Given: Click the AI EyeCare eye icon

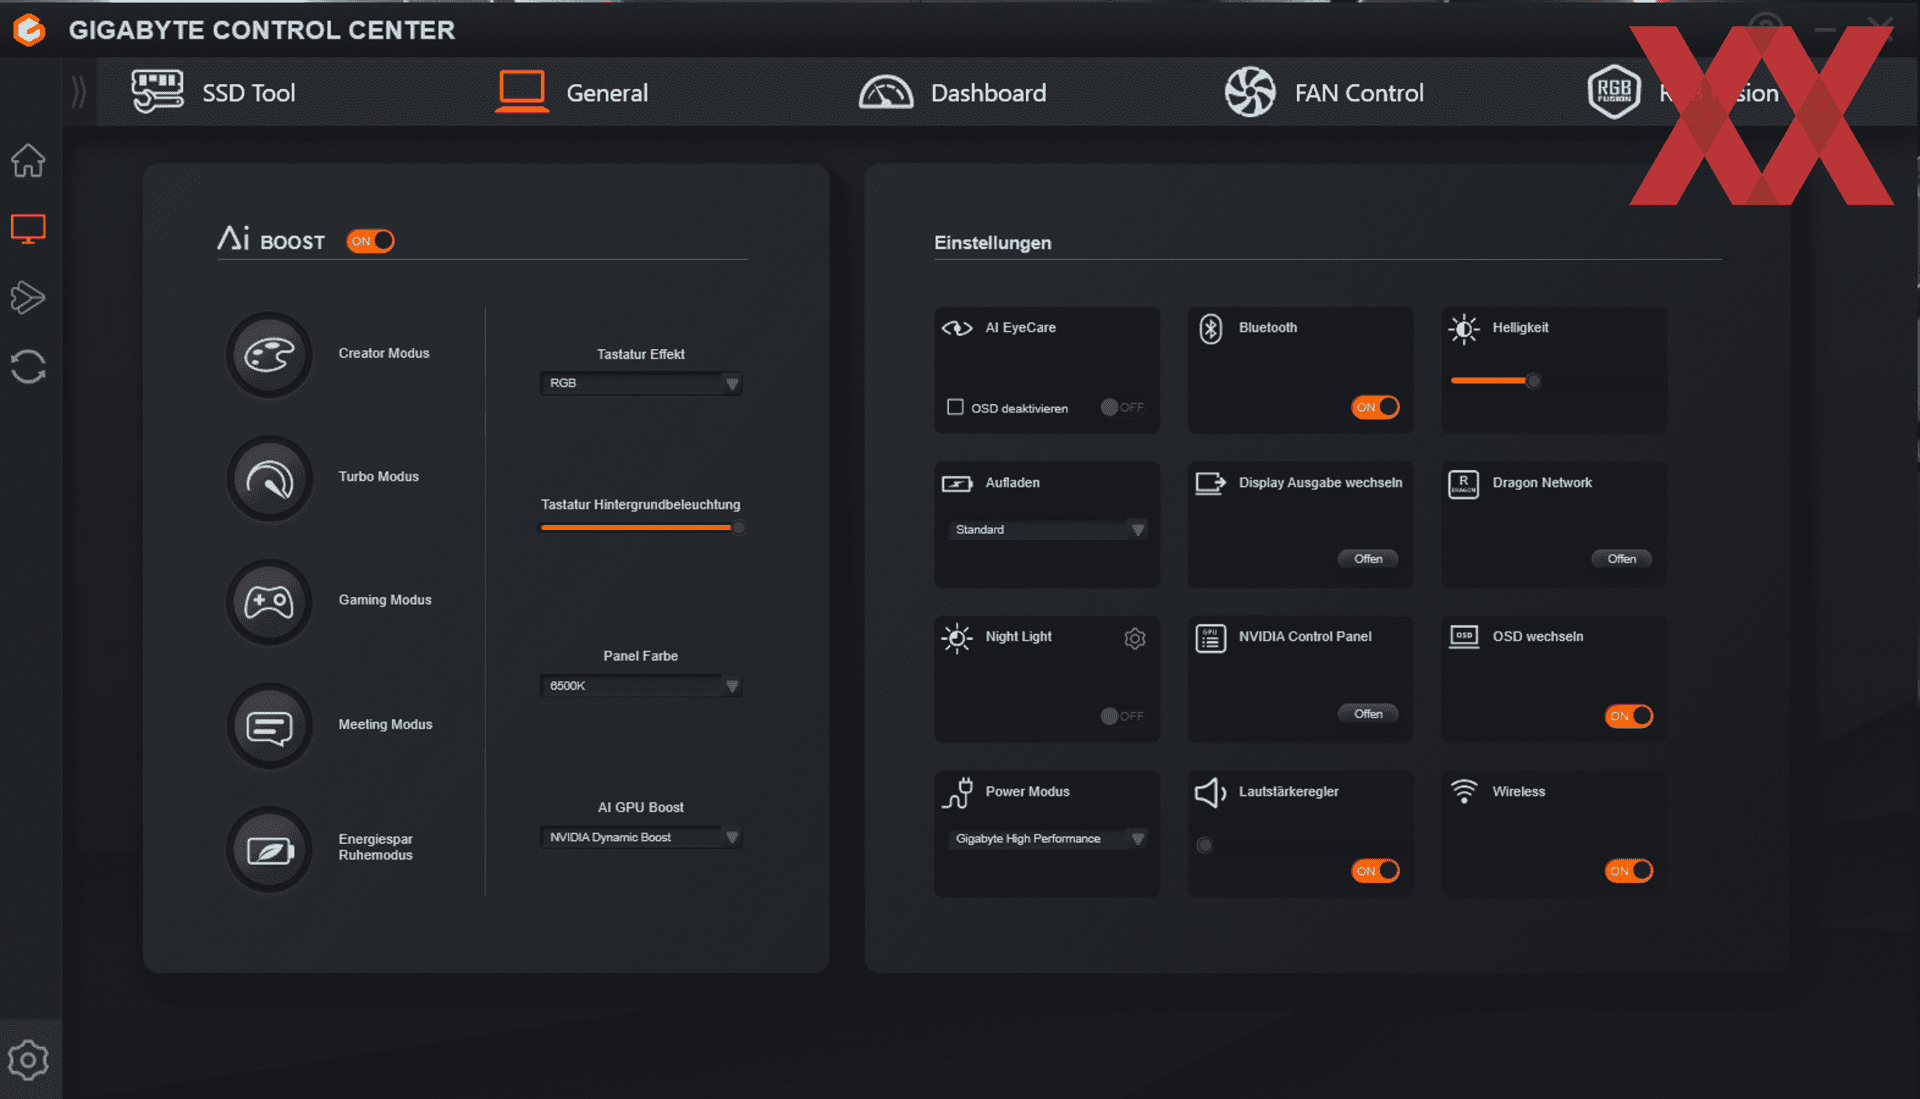Looking at the screenshot, I should 957,328.
